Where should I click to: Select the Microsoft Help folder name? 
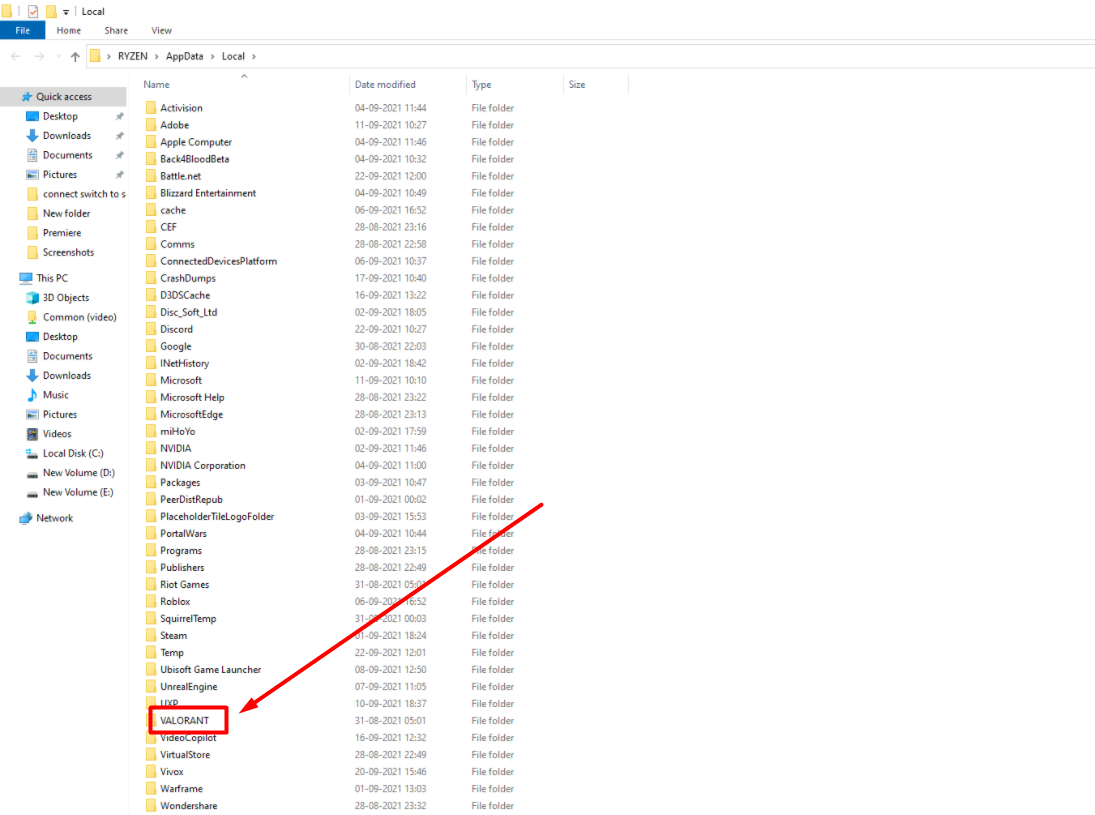[192, 397]
